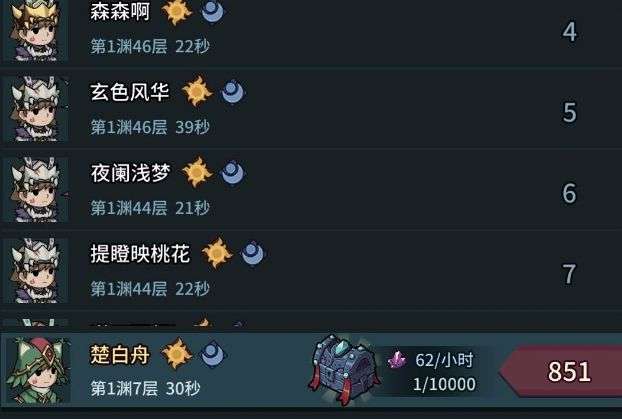The width and height of the screenshot is (622, 419).
Task: Click the sun badge beside 玄色风华
Action: 197,91
